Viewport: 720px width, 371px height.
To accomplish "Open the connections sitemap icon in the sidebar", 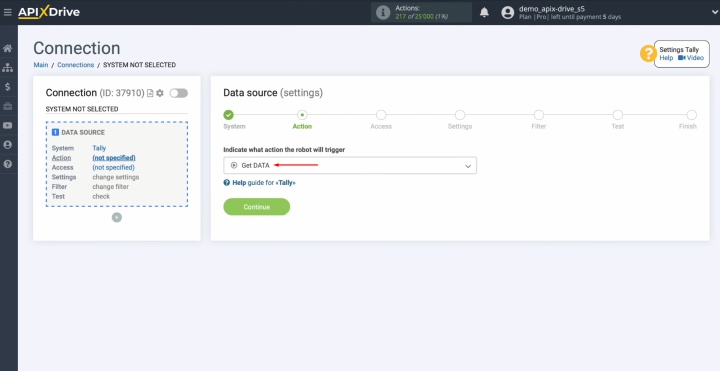I will 7,68.
